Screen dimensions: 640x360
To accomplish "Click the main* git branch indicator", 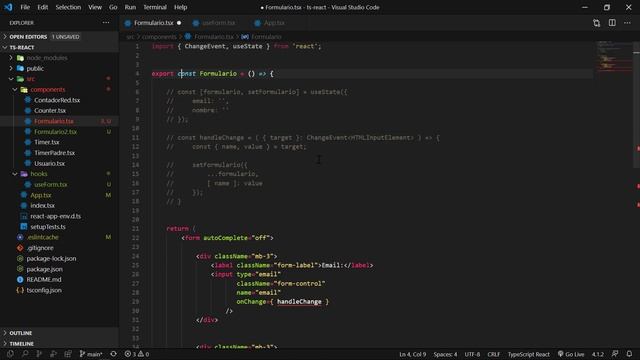I will pos(91,354).
